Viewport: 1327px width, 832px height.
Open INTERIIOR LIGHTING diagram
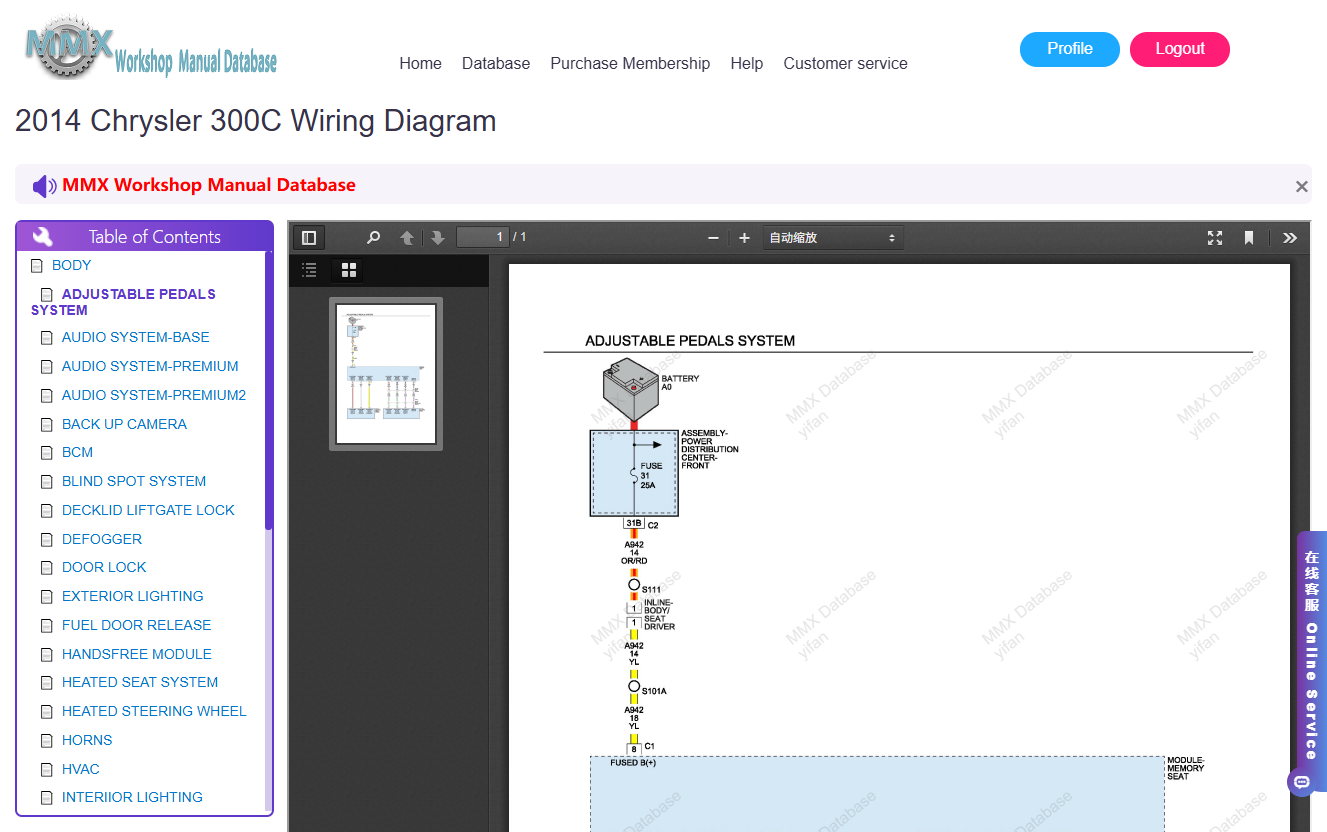pos(132,797)
